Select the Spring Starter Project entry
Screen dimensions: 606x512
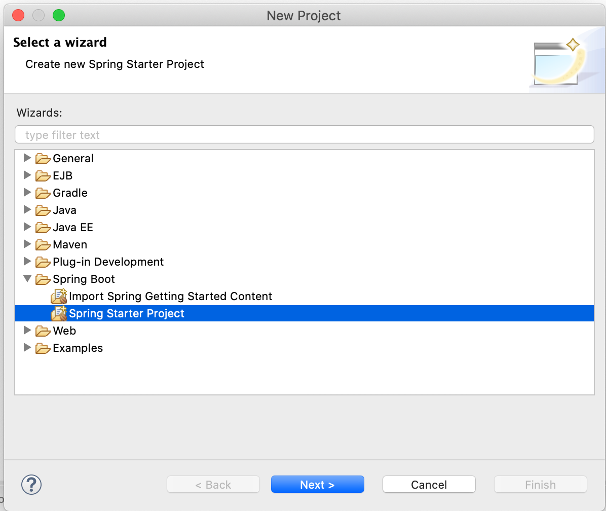tap(127, 313)
